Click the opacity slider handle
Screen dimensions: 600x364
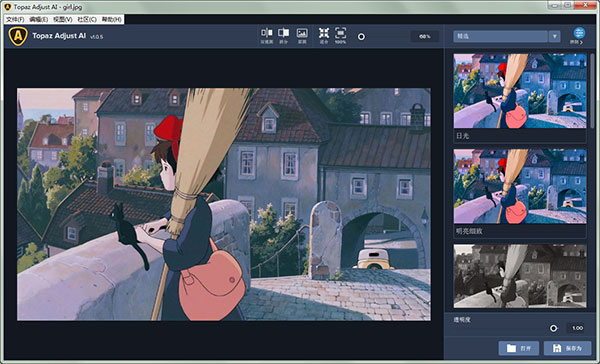click(x=553, y=328)
